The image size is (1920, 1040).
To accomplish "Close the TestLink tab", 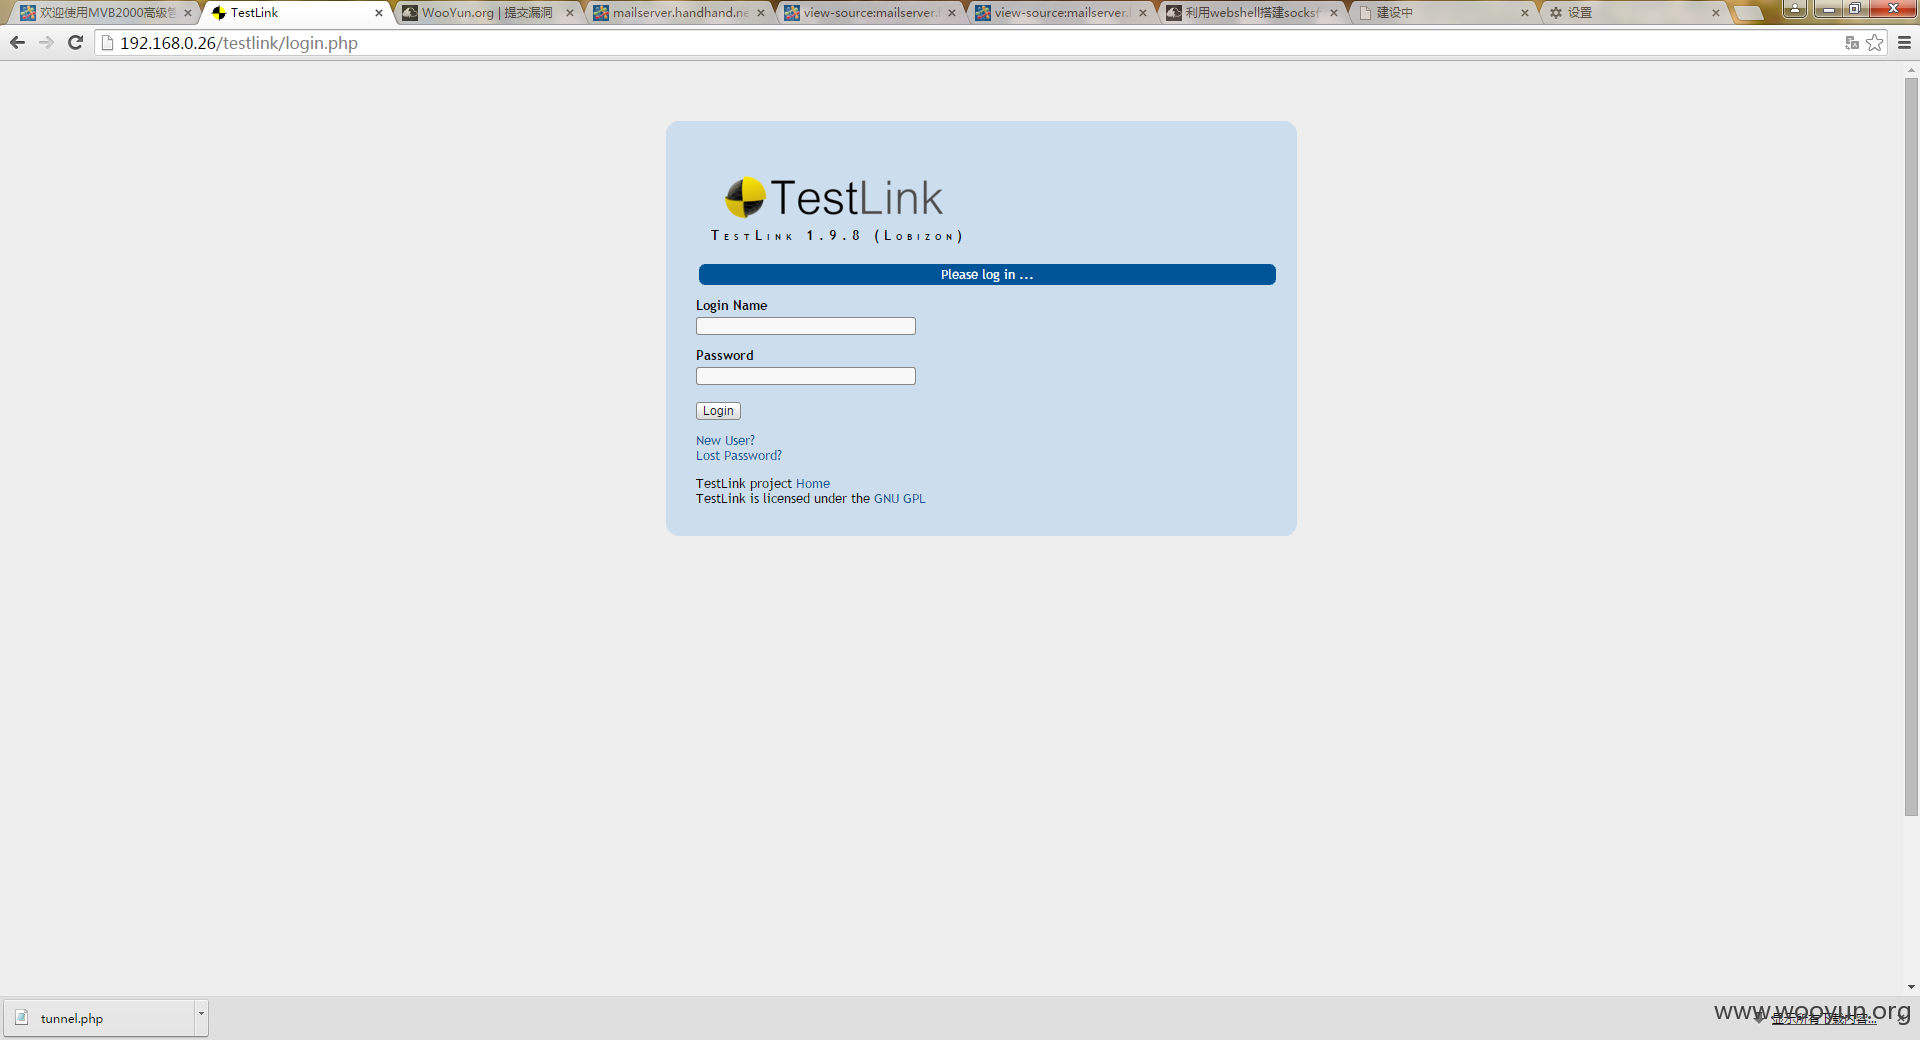I will (379, 13).
